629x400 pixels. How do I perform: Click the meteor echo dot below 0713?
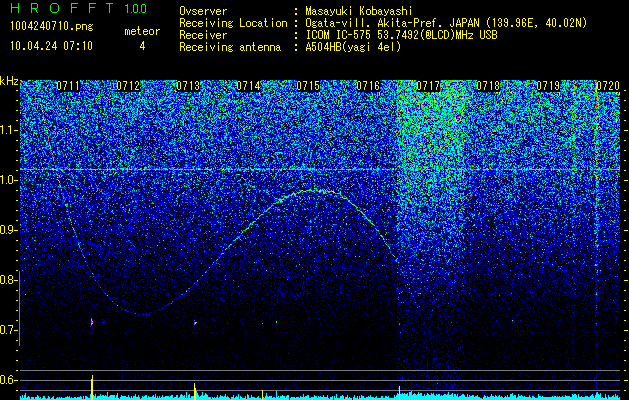[x=195, y=323]
